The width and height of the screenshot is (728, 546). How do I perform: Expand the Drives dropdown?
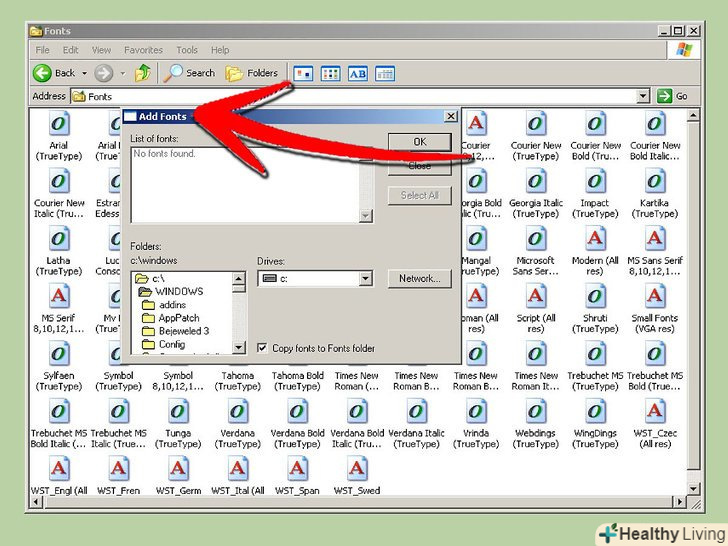point(365,279)
